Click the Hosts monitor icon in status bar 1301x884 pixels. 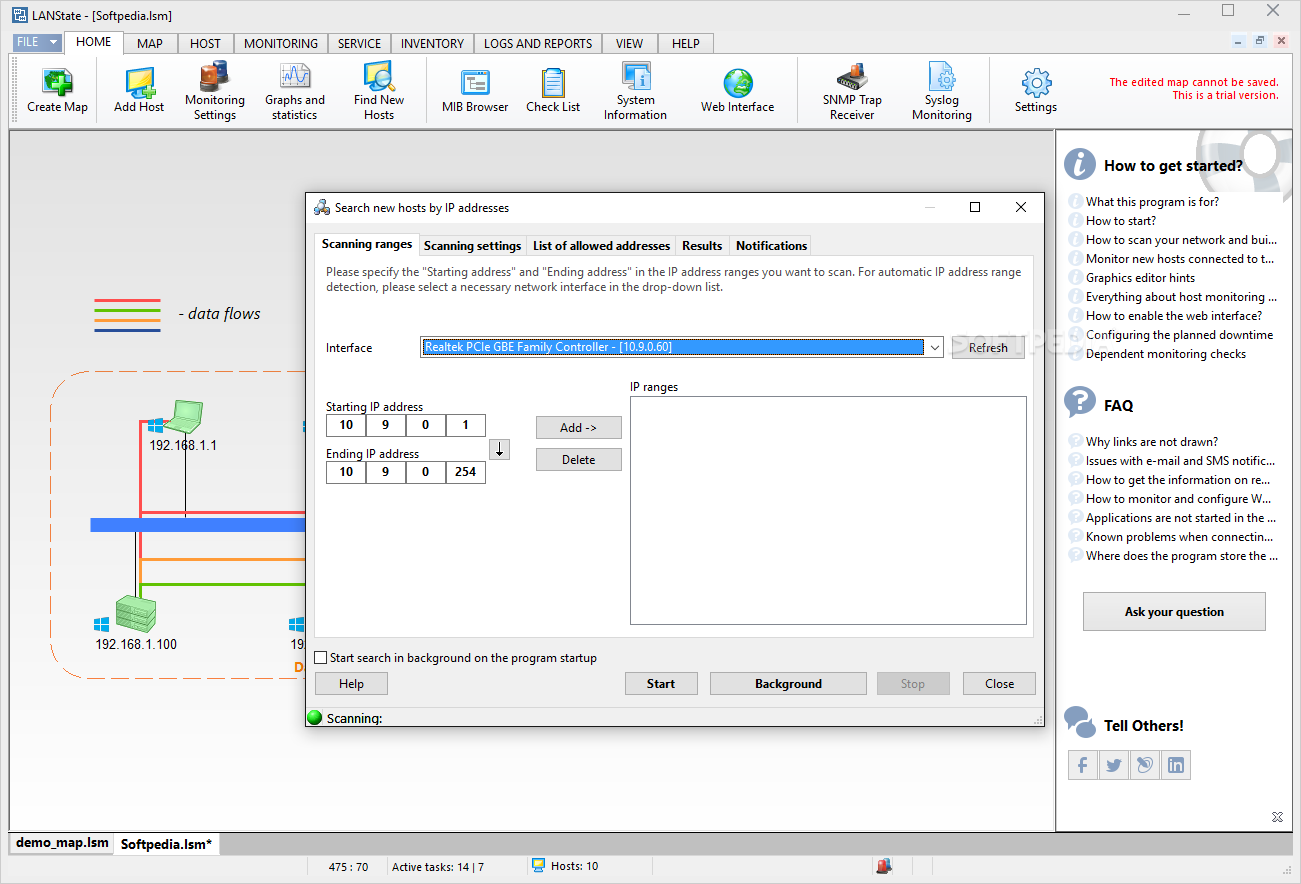point(538,866)
